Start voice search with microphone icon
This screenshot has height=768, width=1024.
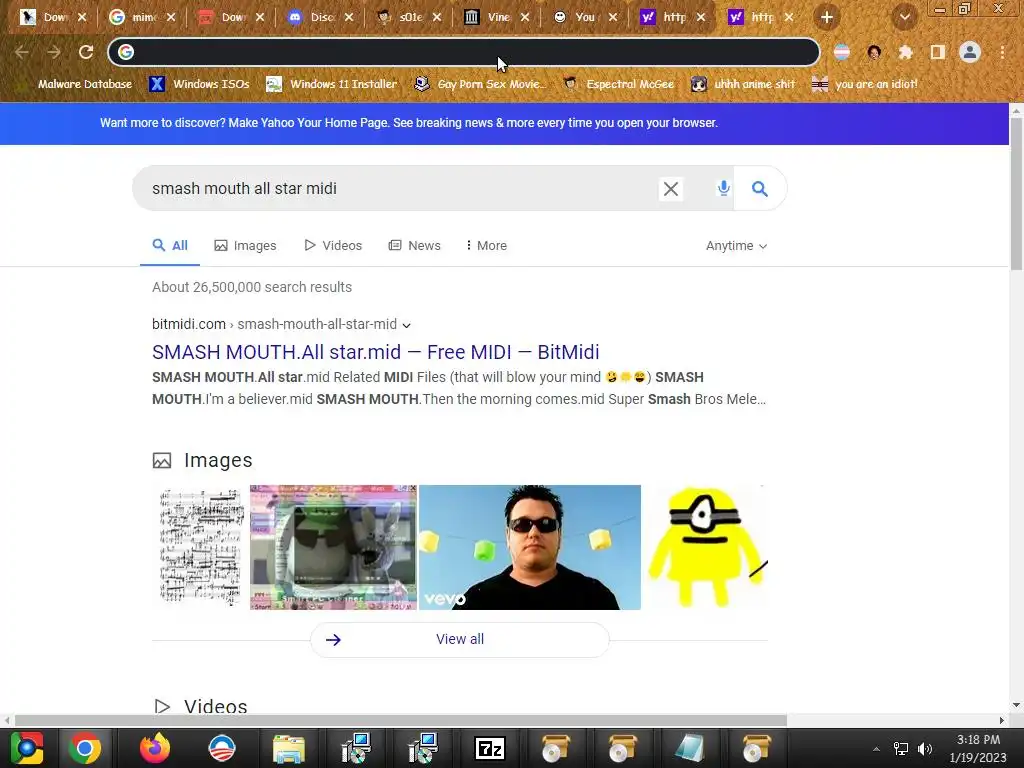tap(723, 189)
